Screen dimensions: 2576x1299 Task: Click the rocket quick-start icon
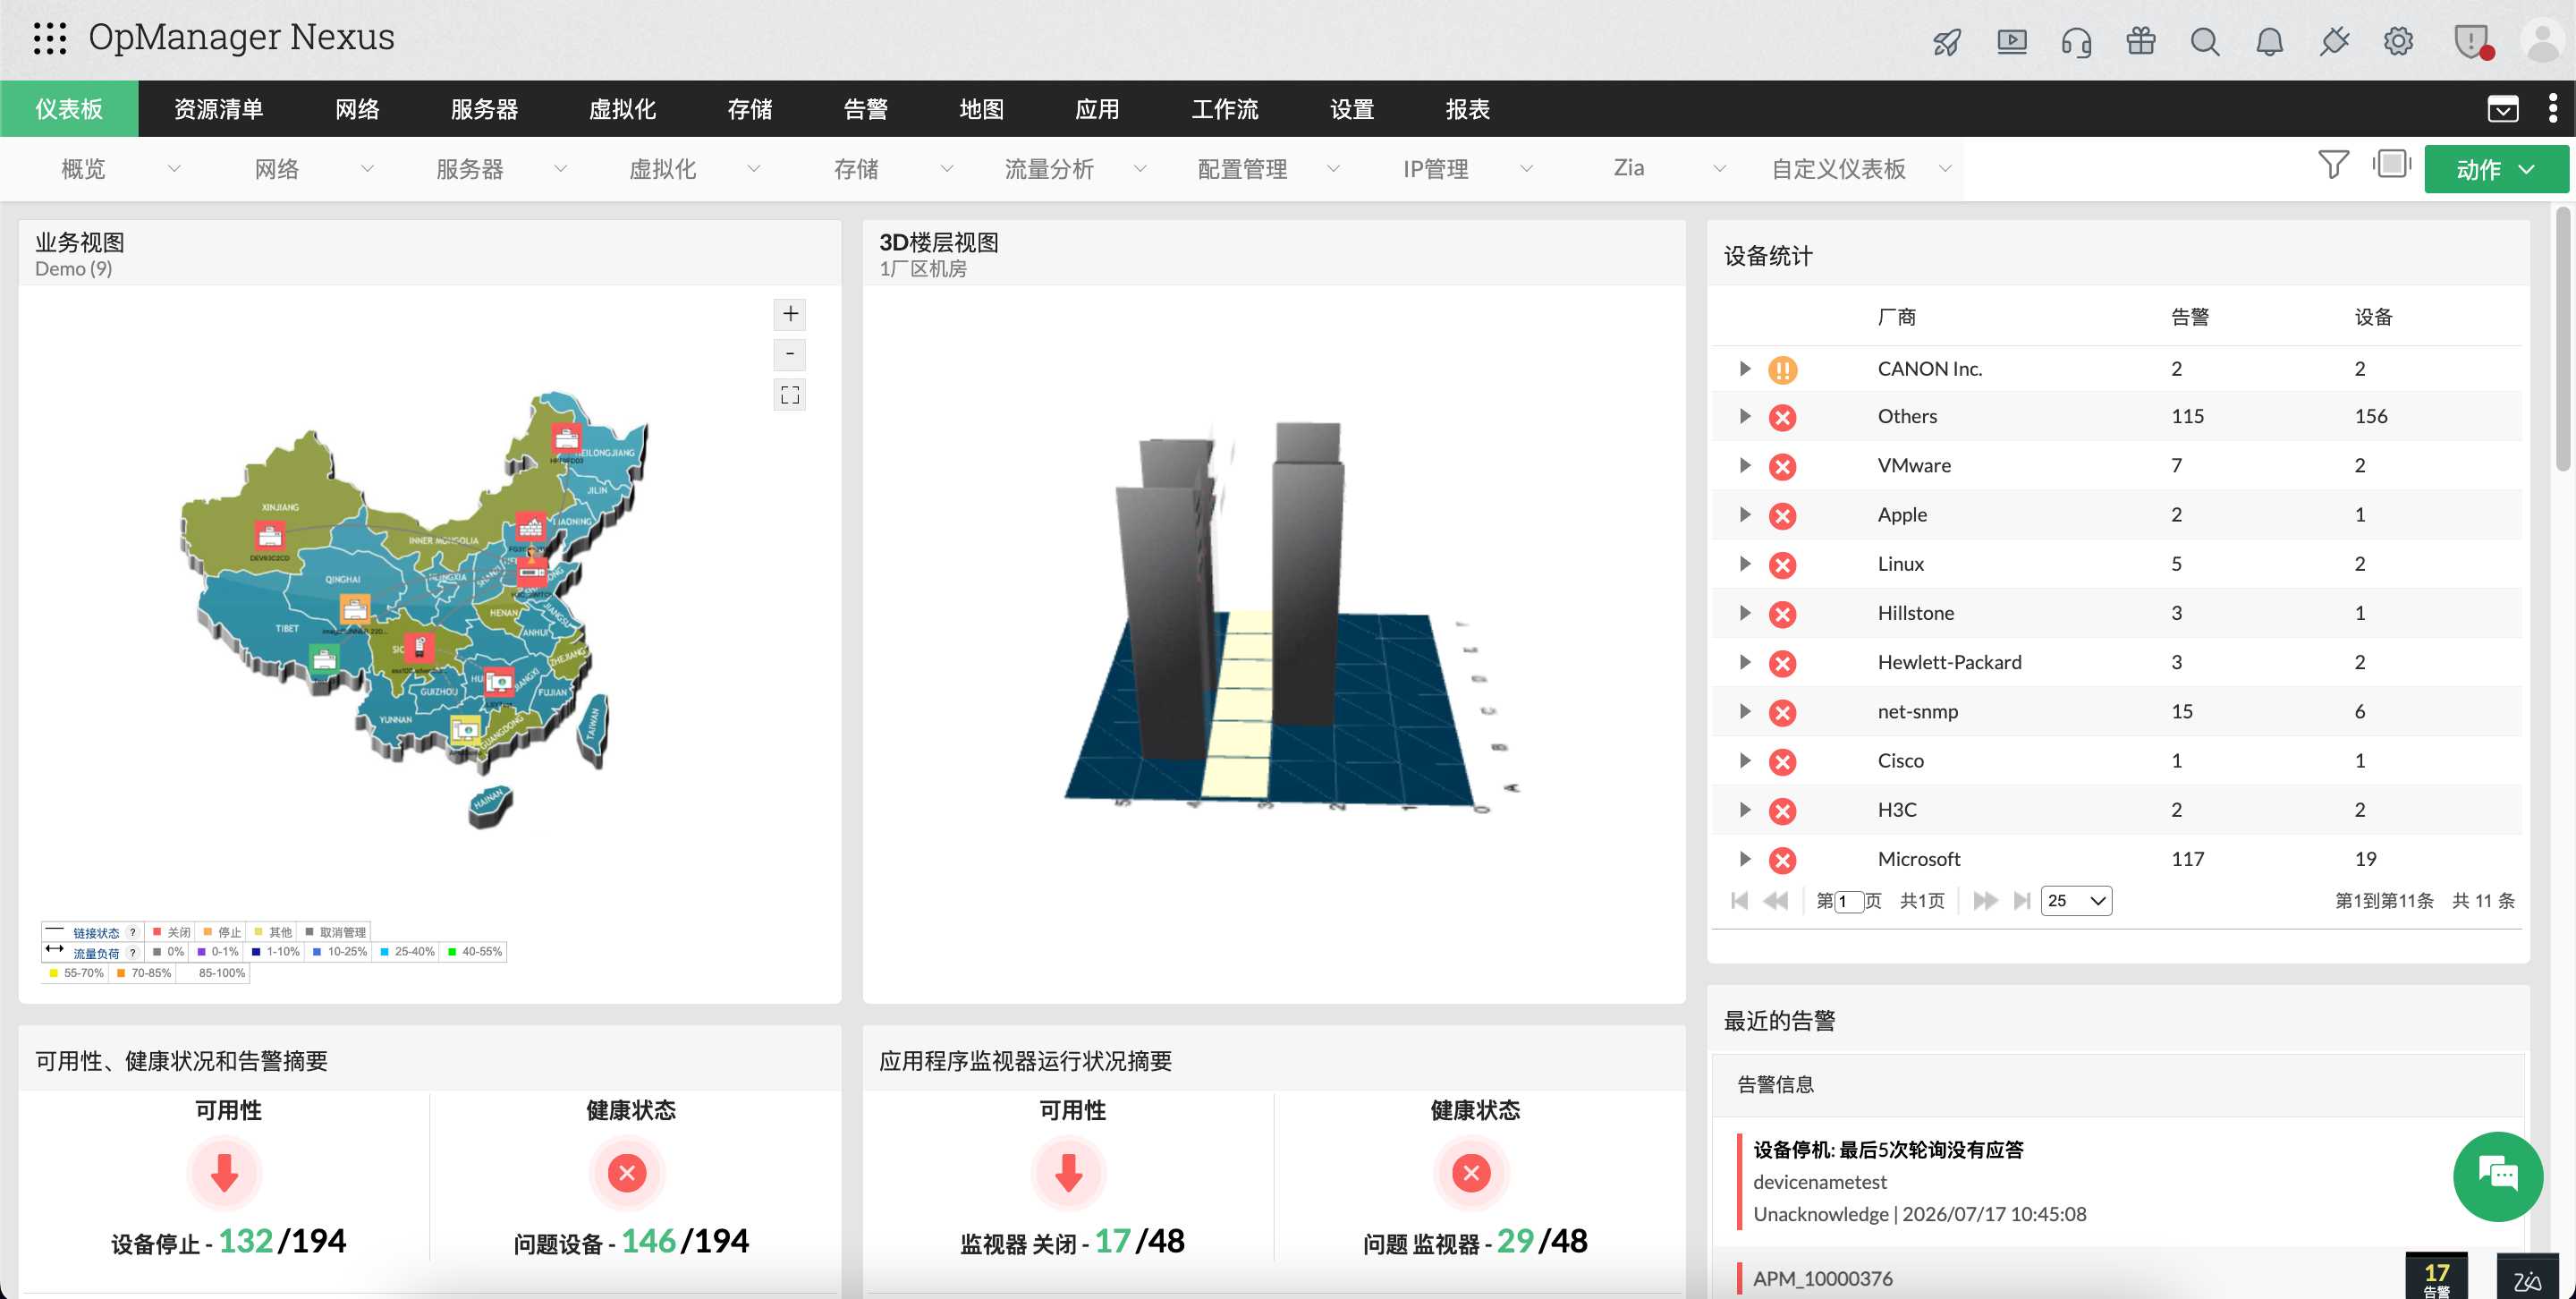(x=1946, y=42)
